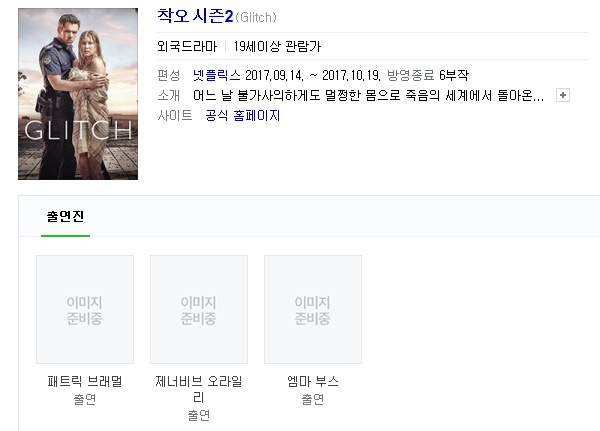Screen dimensions: 600x431
Task: Select the 출연진 tab
Action: pyautogui.click(x=65, y=216)
